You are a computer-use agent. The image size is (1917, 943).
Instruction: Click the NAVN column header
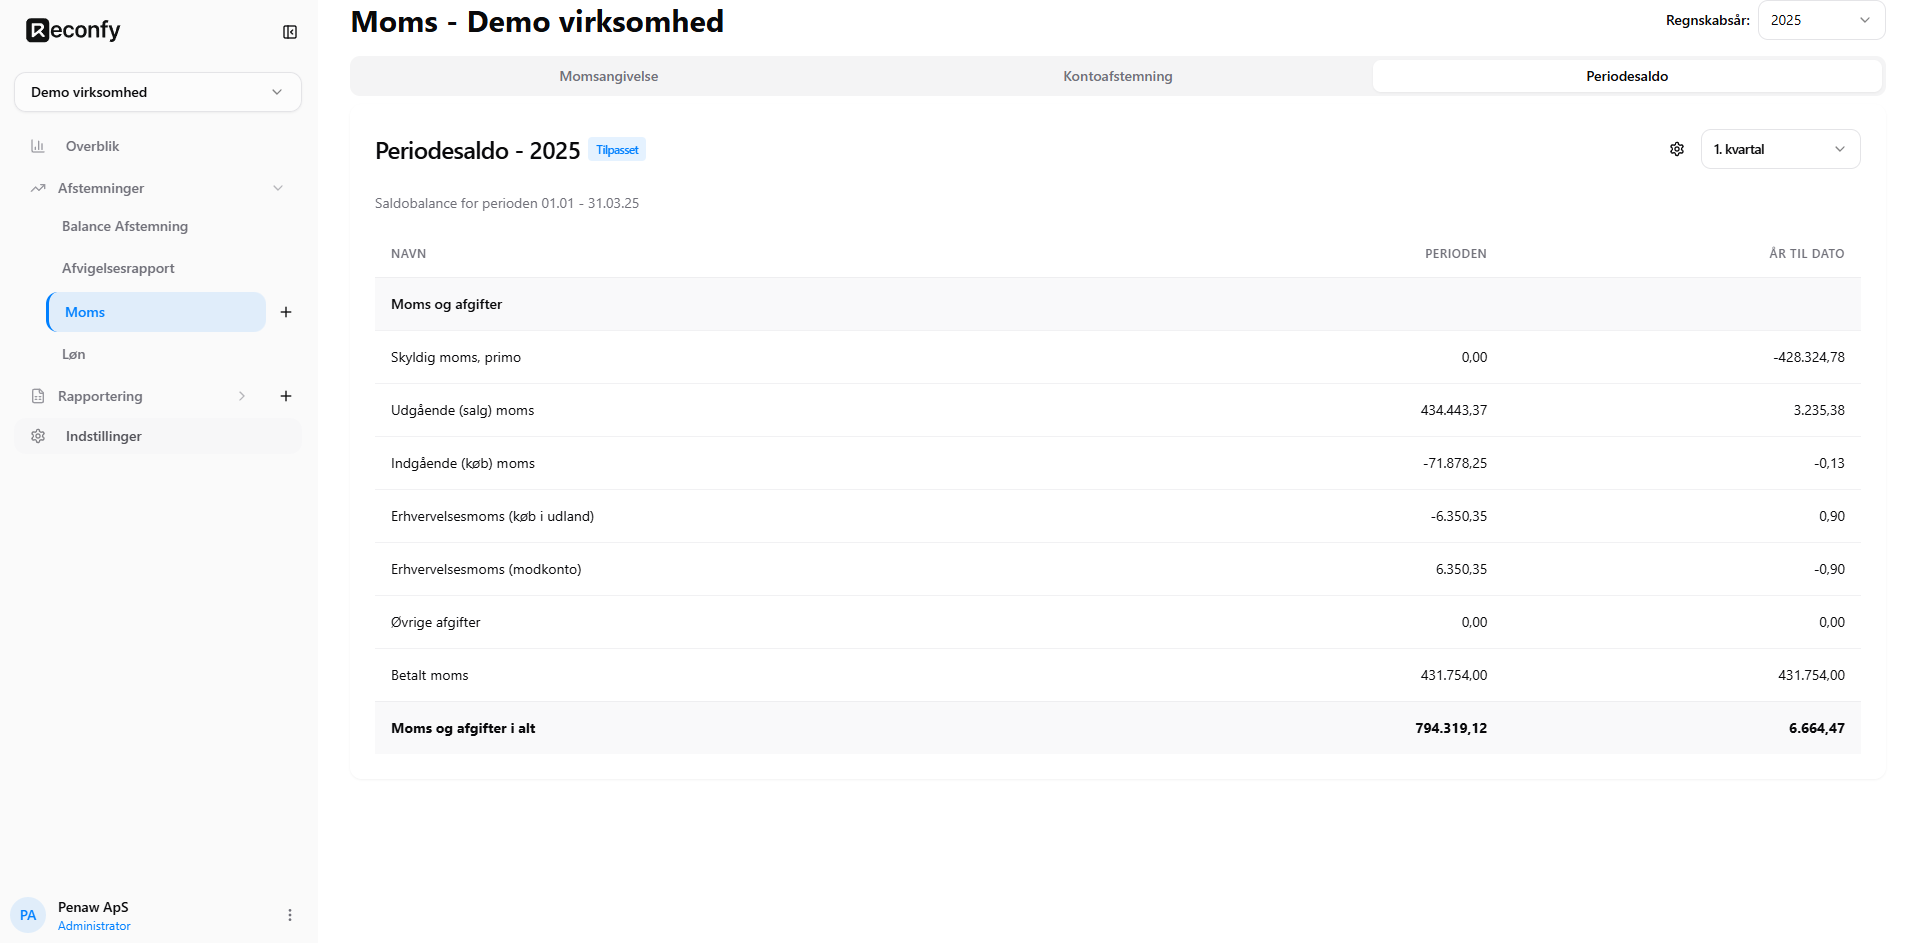click(409, 254)
